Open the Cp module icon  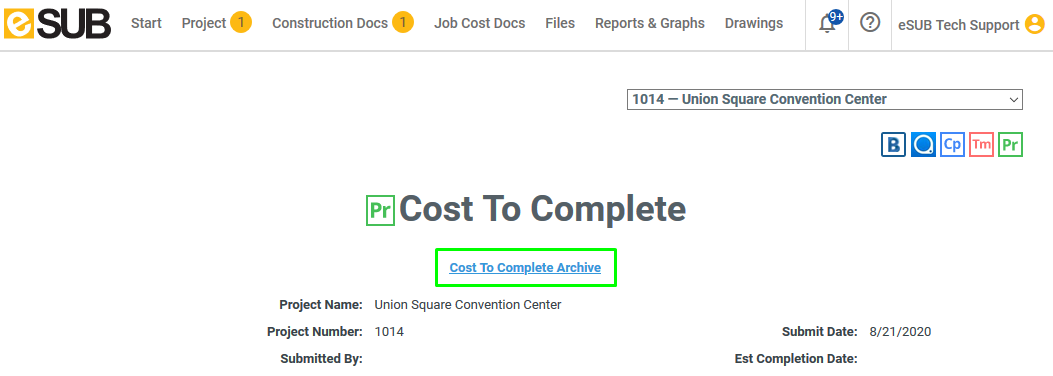pyautogui.click(x=952, y=144)
